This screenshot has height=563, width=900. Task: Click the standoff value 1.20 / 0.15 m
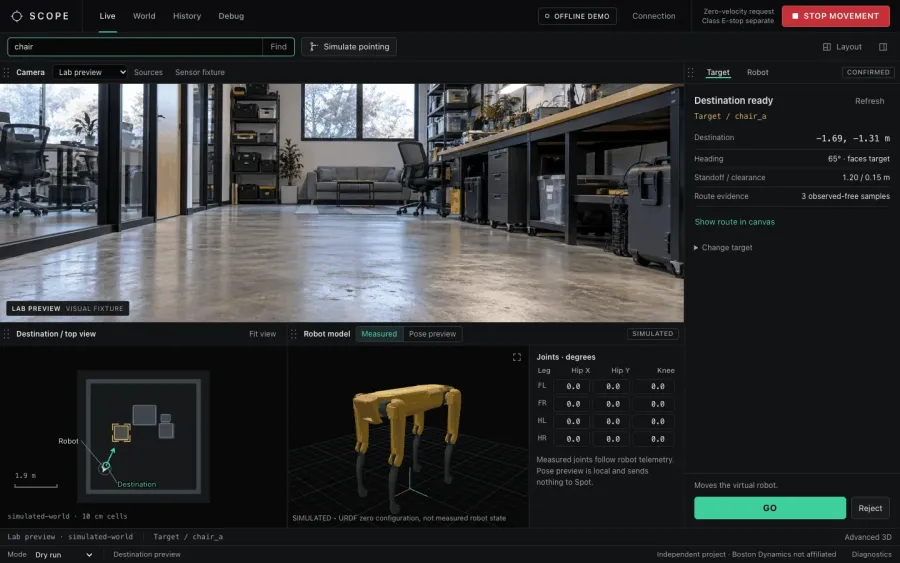pyautogui.click(x=866, y=178)
